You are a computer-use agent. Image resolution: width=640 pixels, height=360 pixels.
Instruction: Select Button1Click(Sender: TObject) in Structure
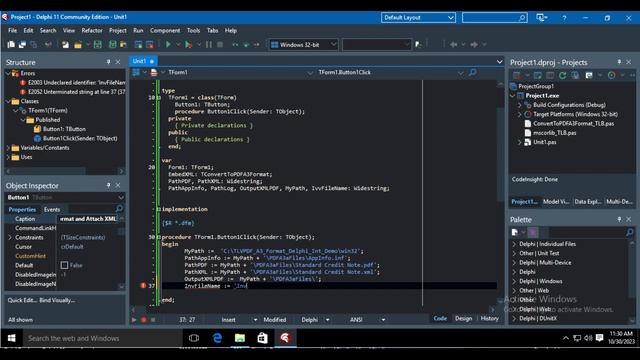[x=80, y=138]
